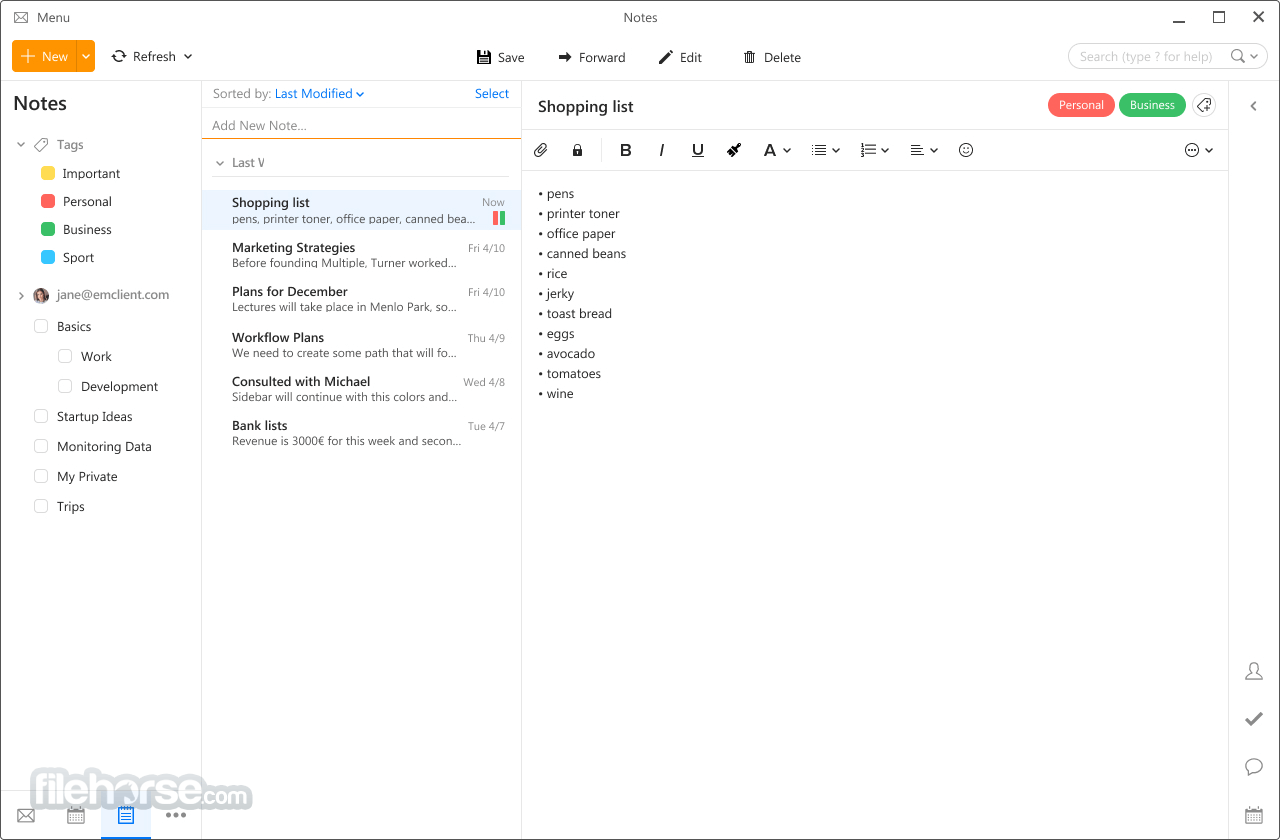
Task: Open the New button dropdown arrow
Action: (86, 56)
